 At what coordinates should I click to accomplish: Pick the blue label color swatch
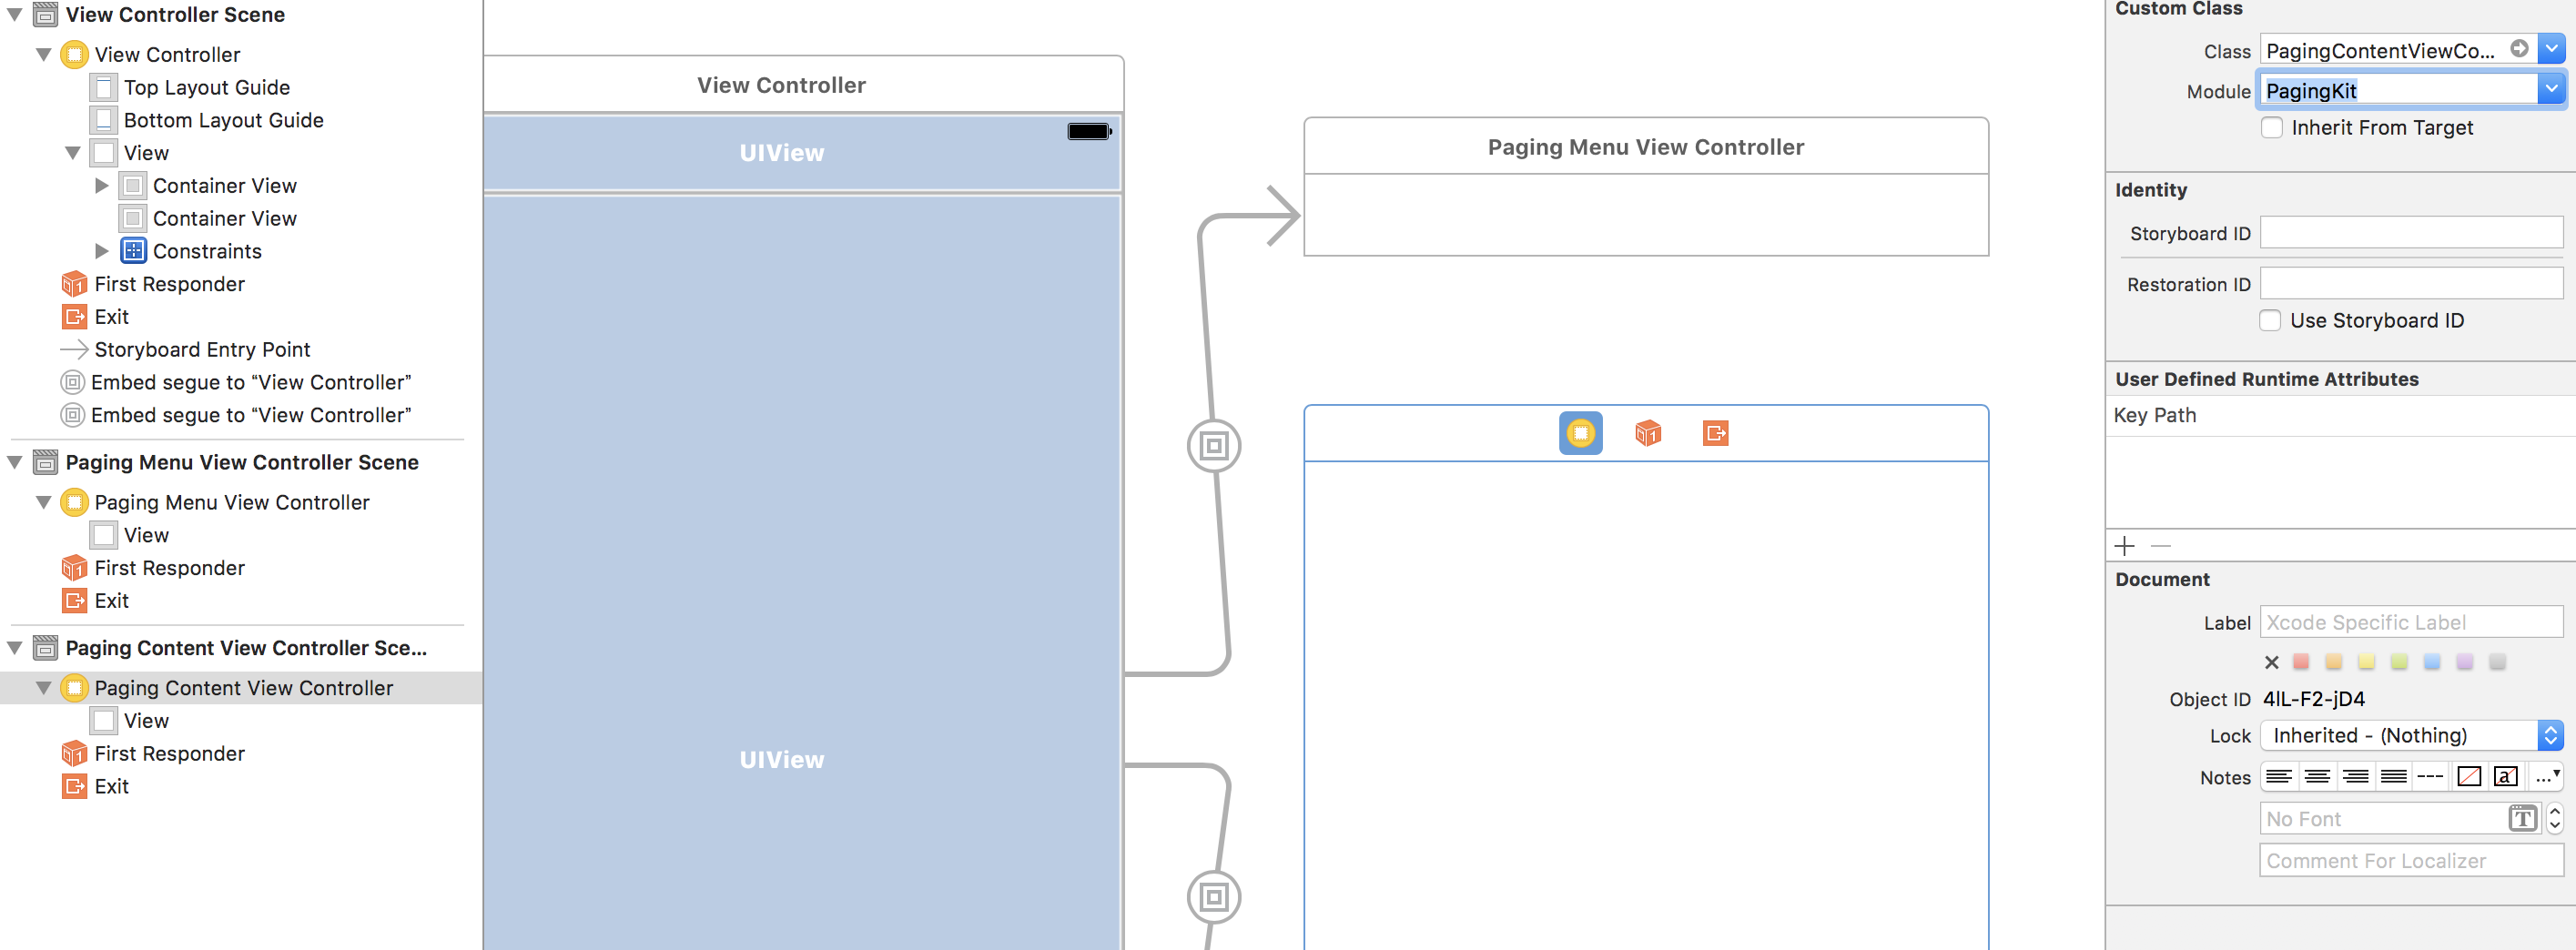(x=2432, y=661)
